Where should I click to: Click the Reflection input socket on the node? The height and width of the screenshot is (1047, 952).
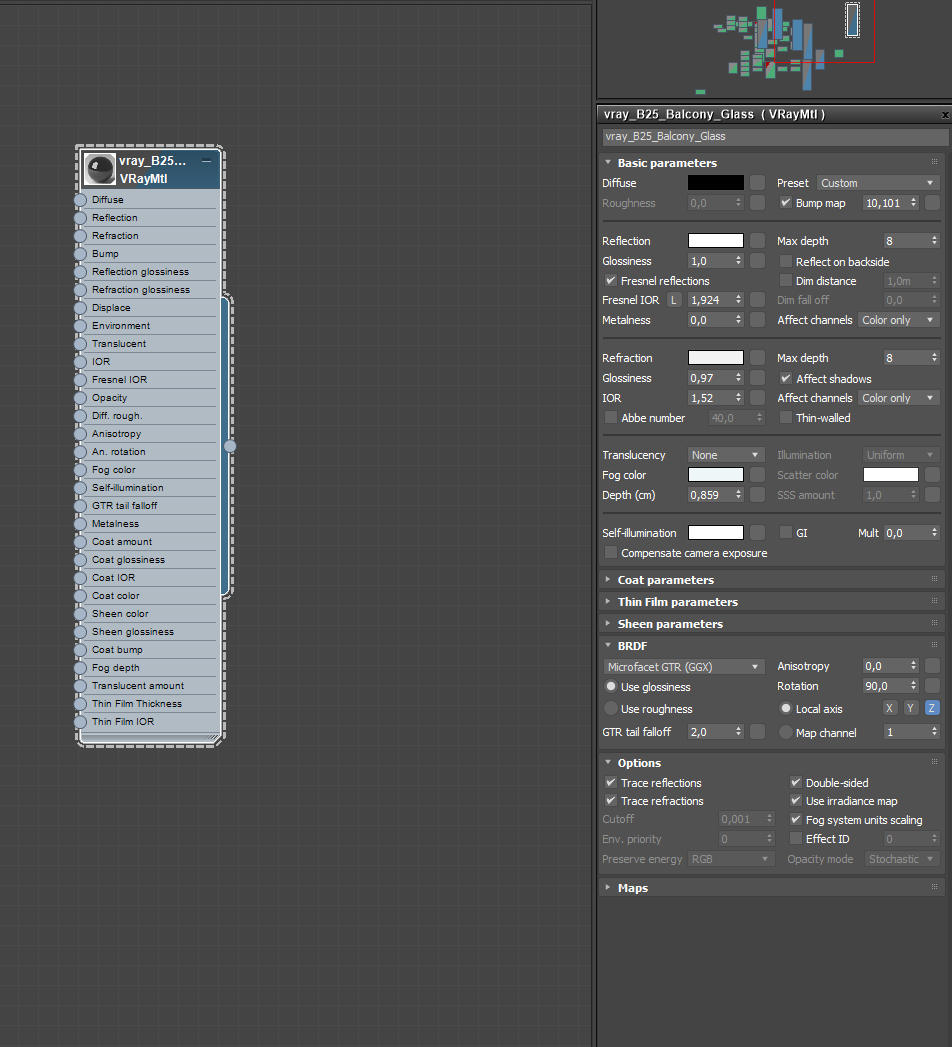pos(80,218)
